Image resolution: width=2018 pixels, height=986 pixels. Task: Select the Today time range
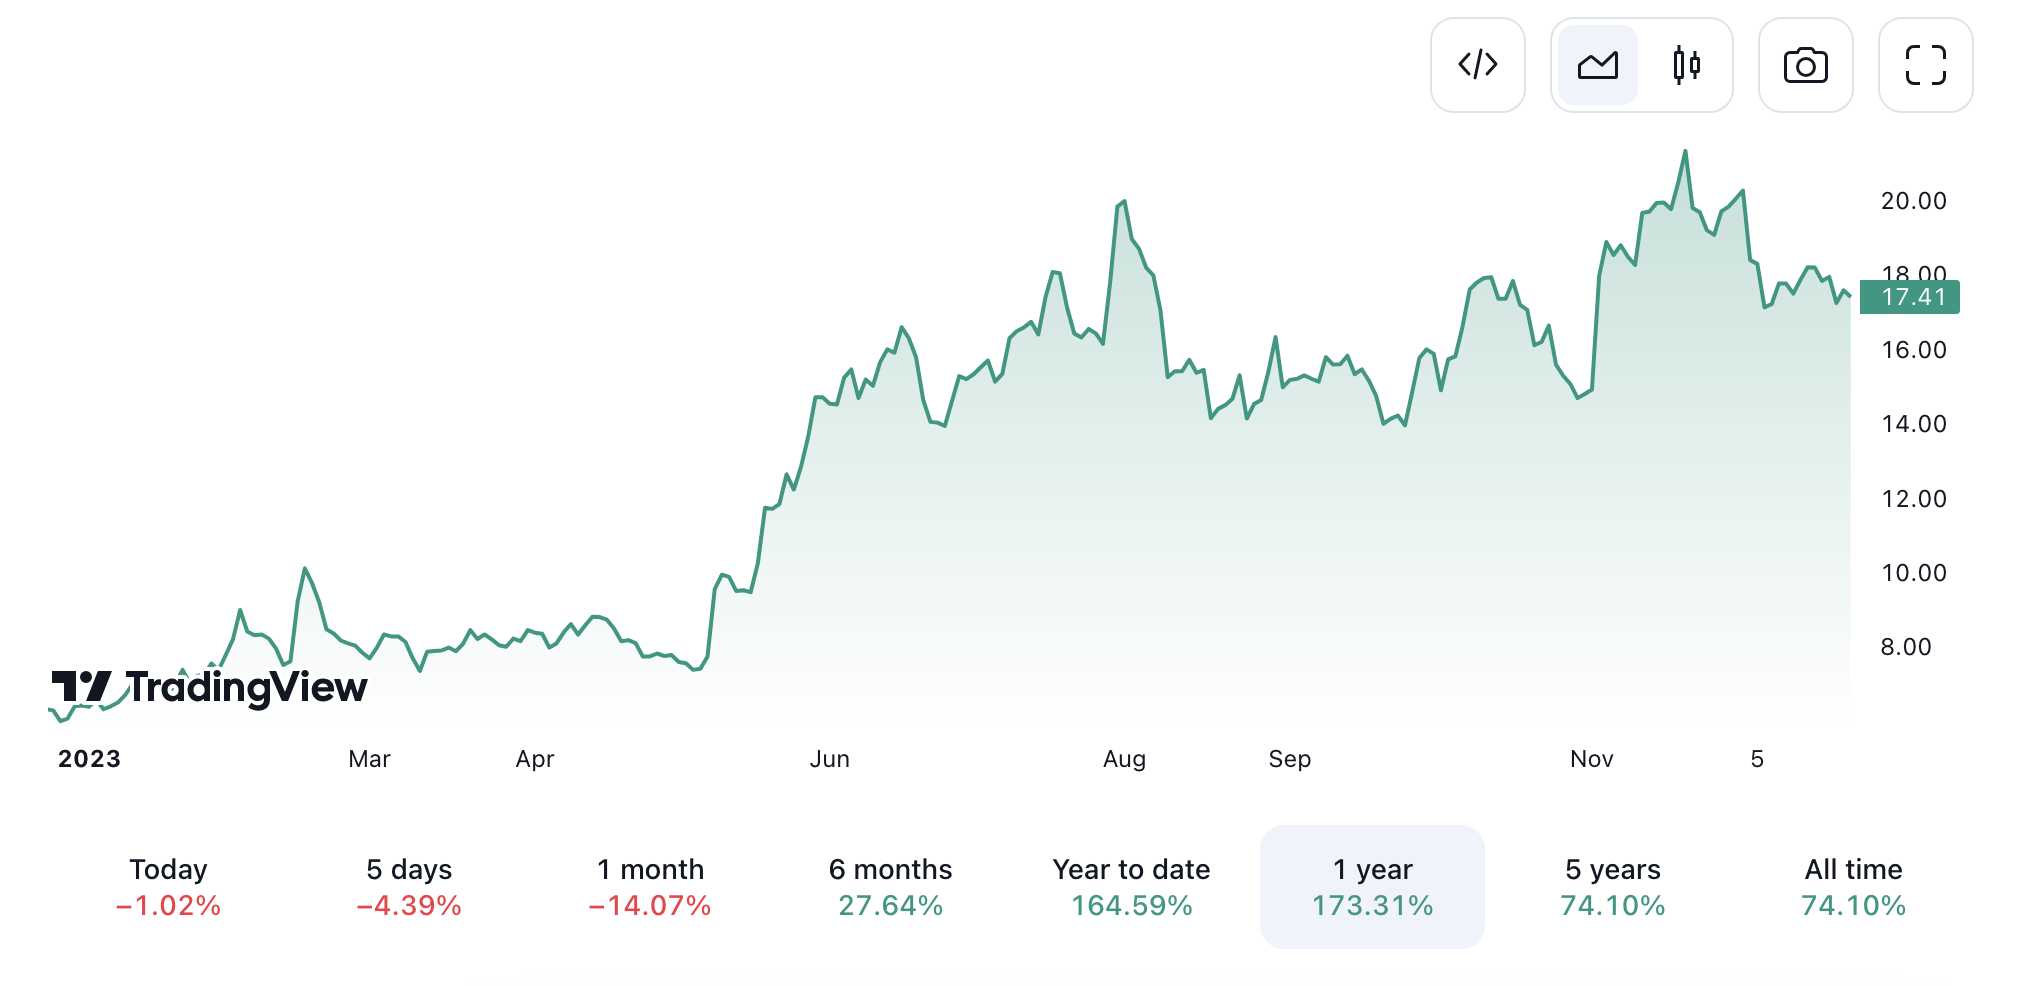pos(168,887)
